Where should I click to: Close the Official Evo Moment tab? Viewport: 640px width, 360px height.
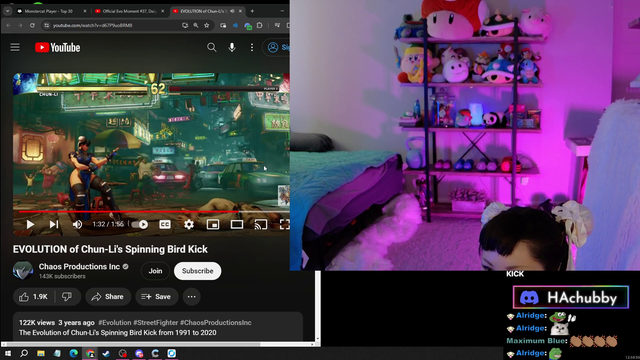pyautogui.click(x=162, y=11)
